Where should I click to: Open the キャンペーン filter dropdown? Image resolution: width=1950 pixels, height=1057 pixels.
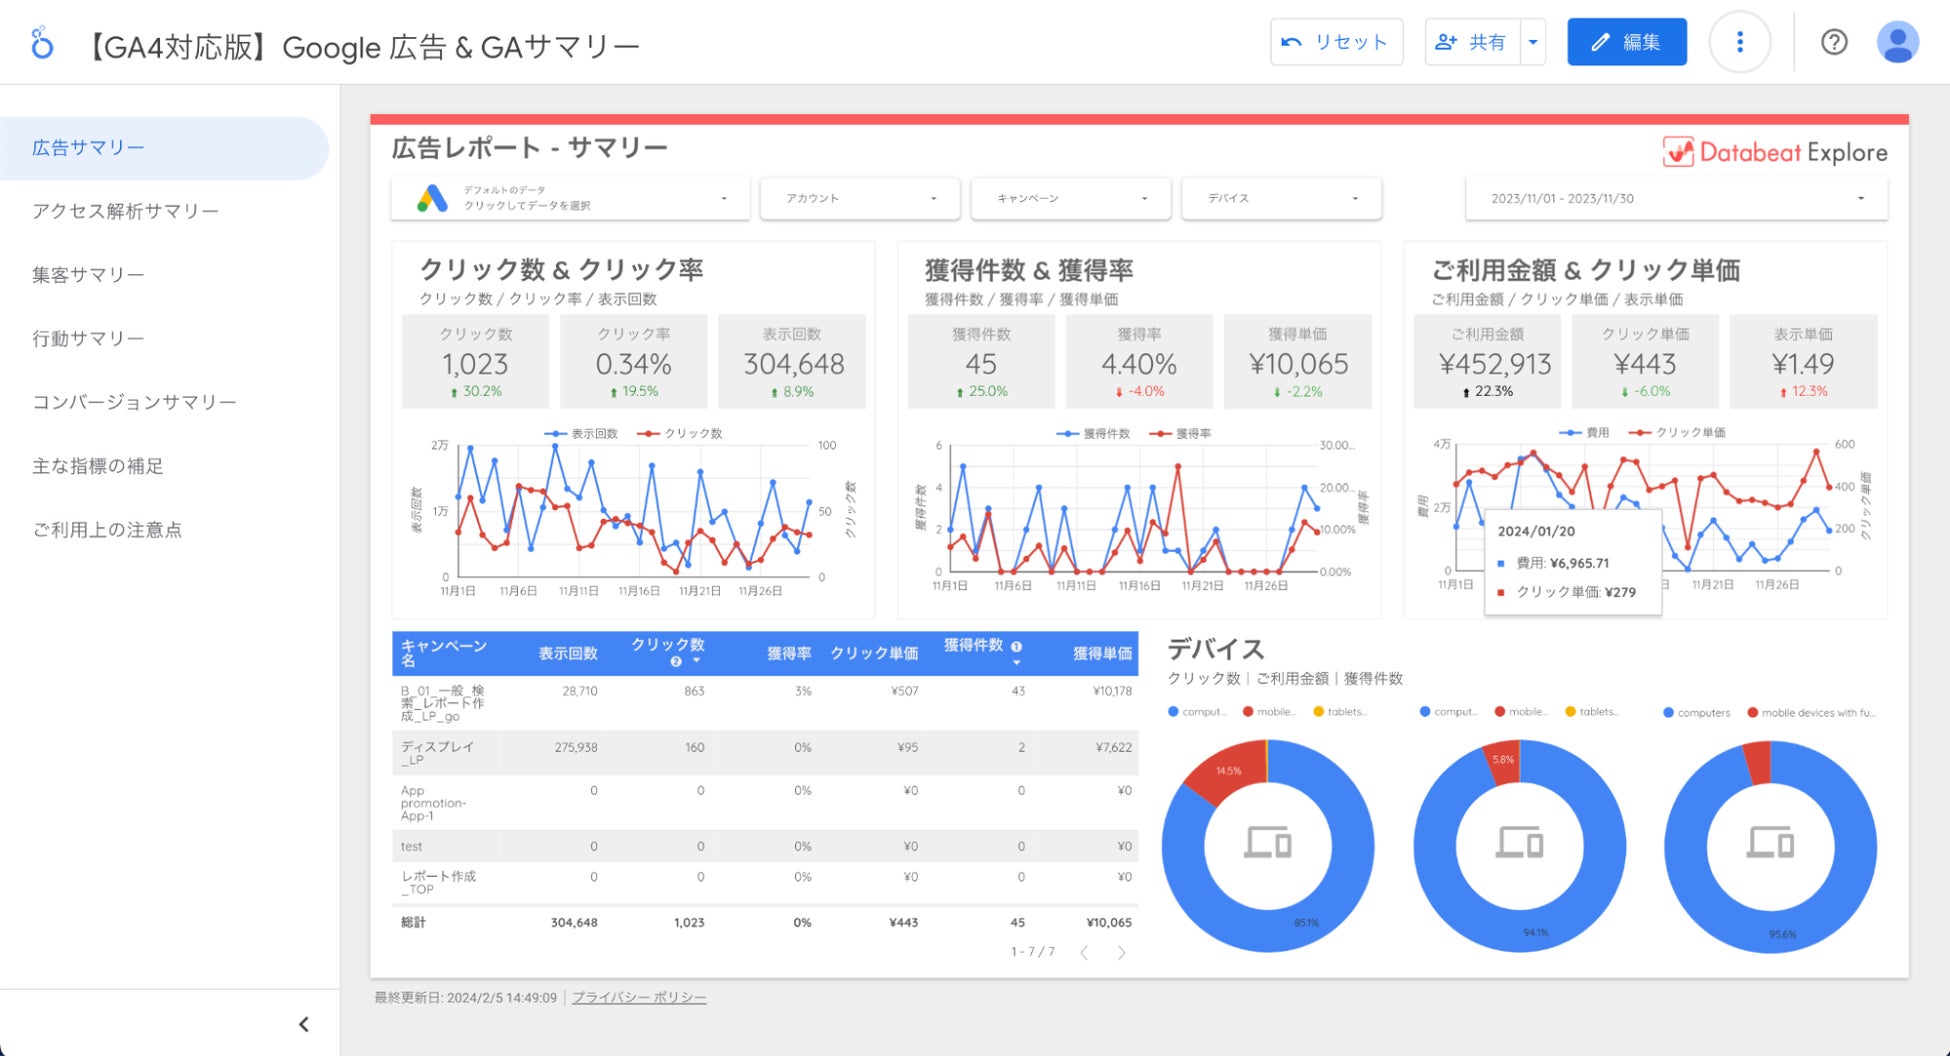[x=1071, y=198]
